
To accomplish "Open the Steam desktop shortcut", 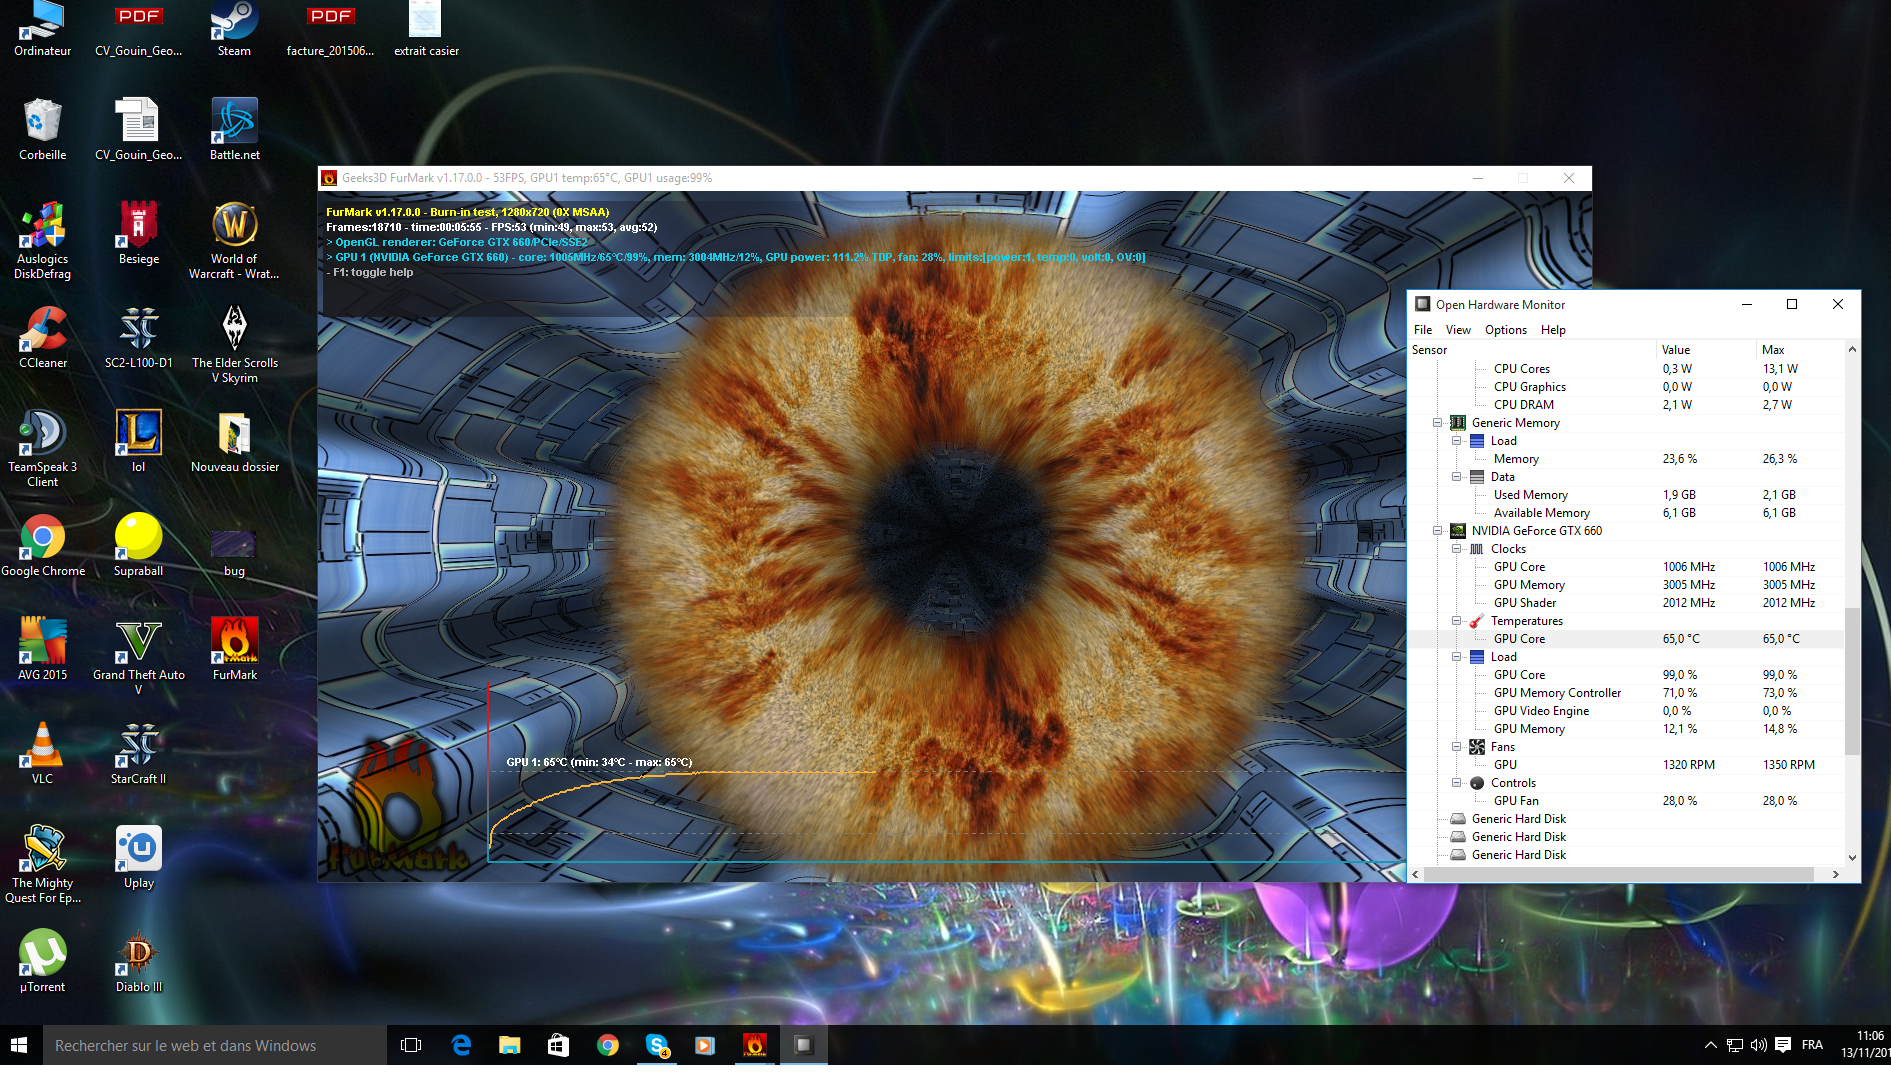I will point(234,28).
